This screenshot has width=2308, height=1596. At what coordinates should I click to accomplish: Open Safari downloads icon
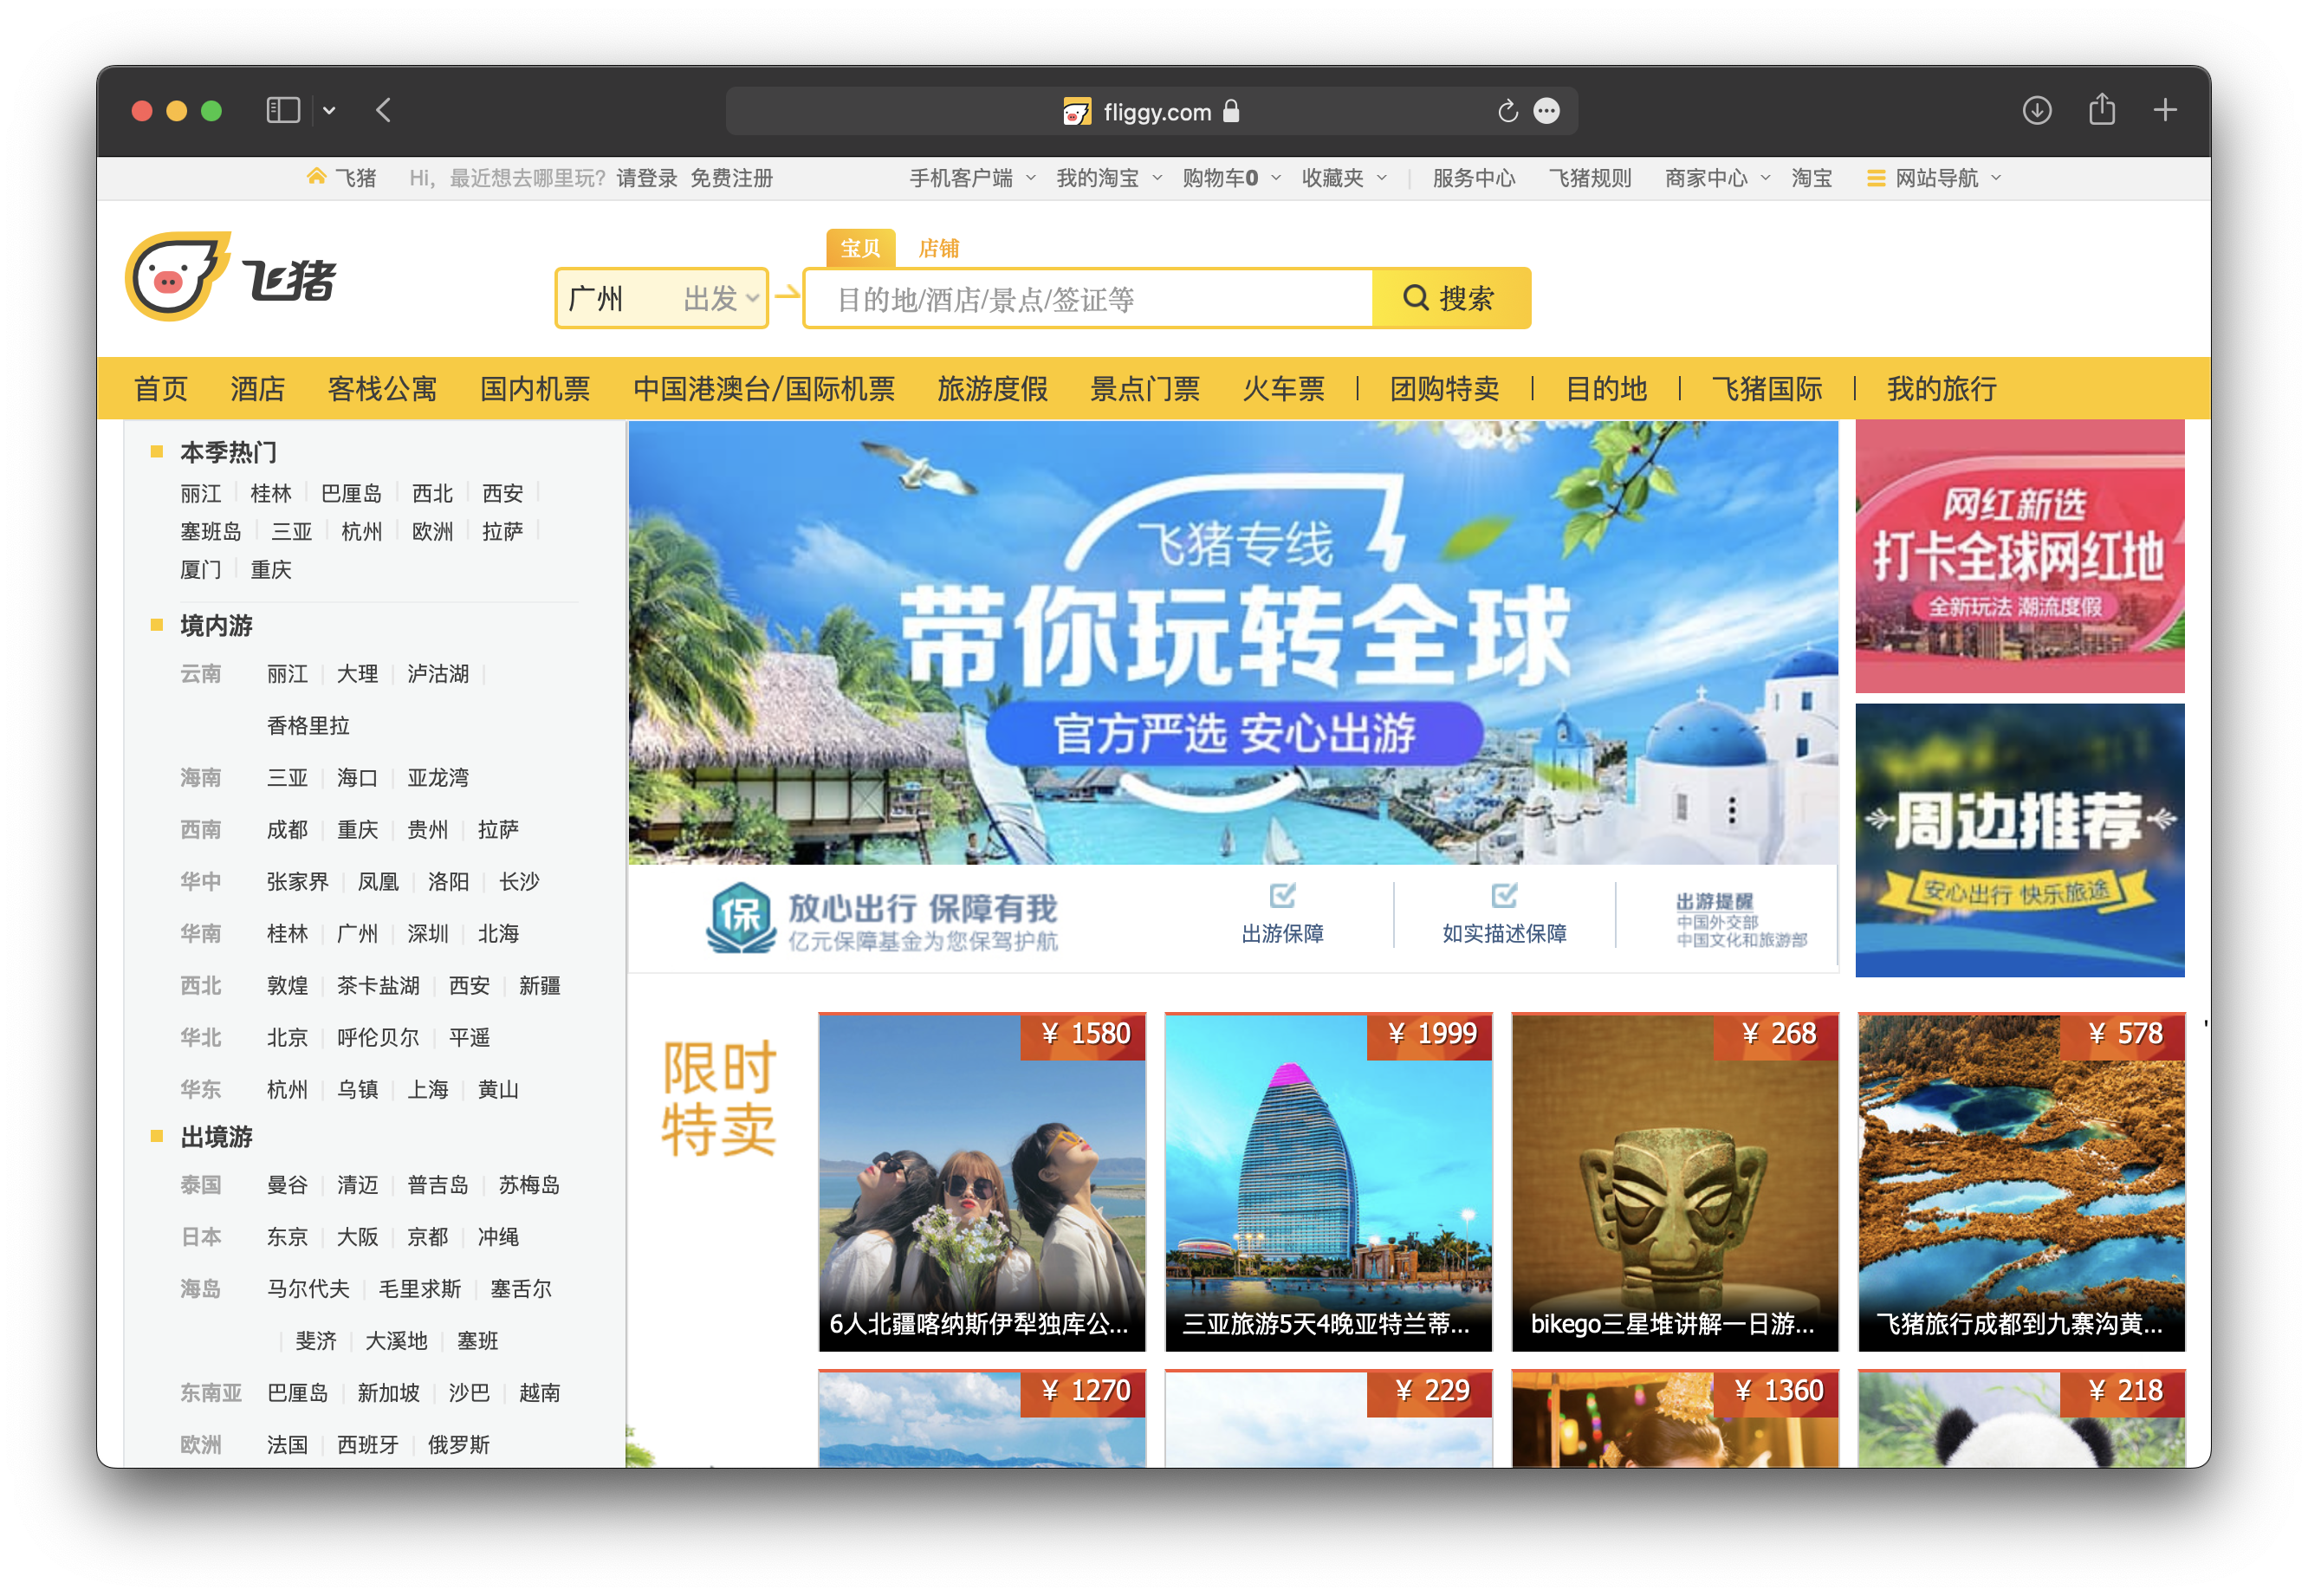[x=2036, y=110]
